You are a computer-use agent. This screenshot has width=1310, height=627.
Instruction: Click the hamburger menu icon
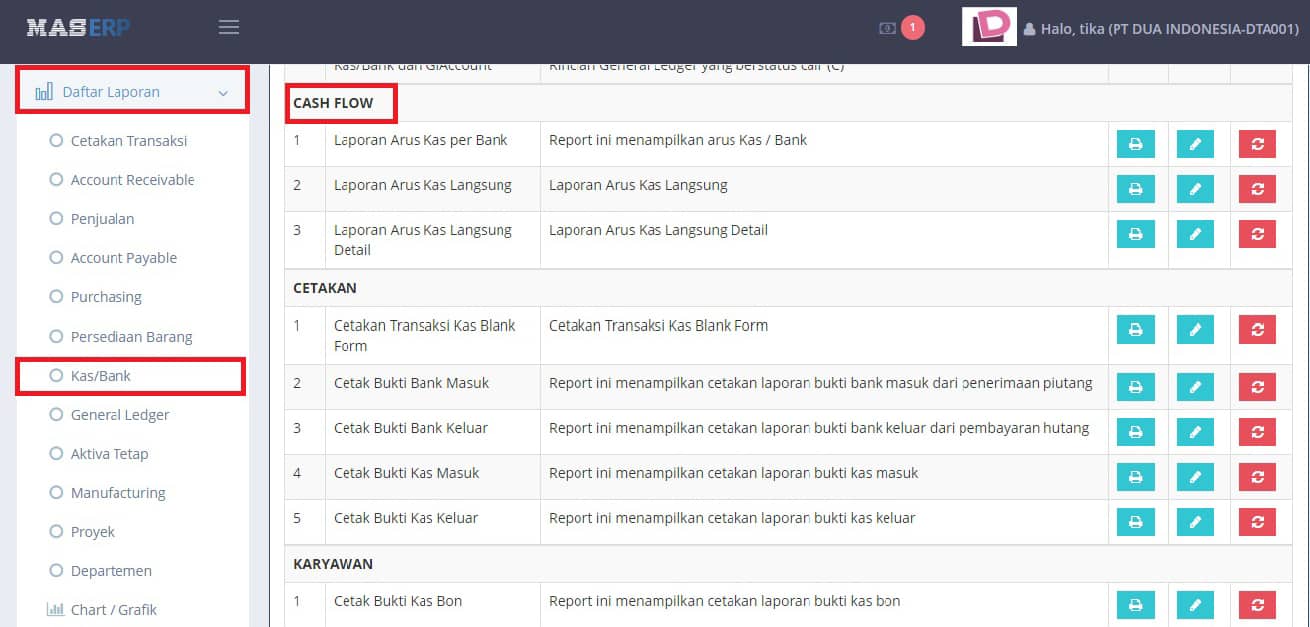pyautogui.click(x=228, y=27)
